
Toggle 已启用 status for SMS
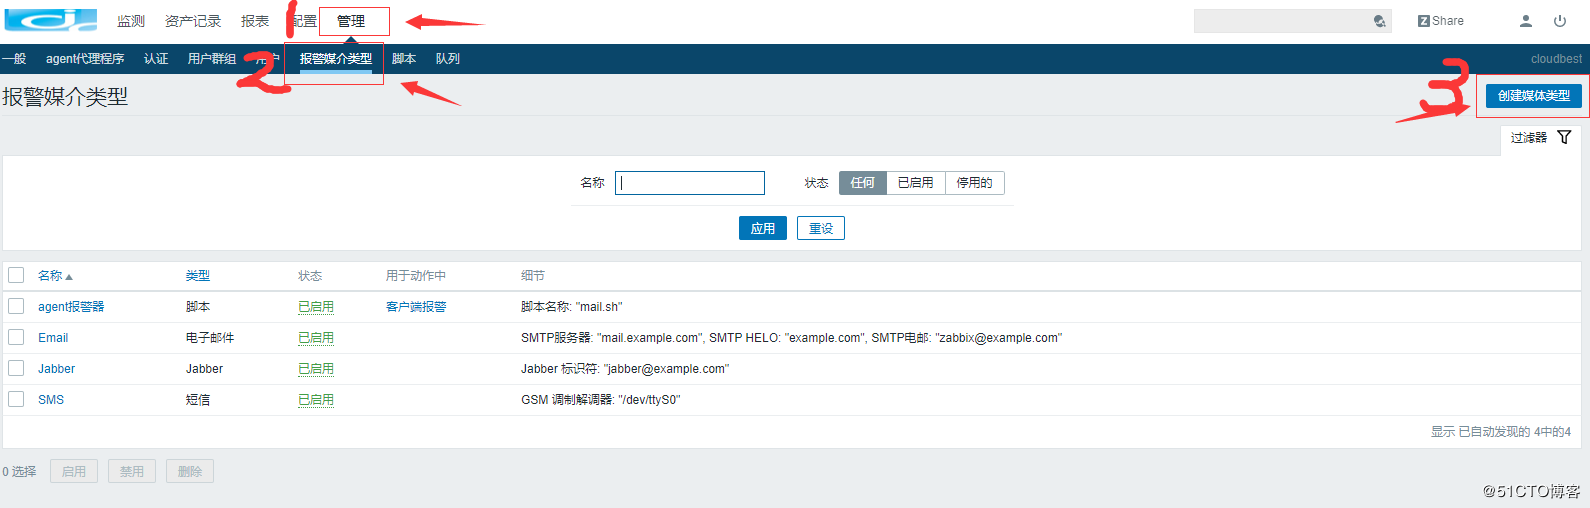[x=316, y=400]
